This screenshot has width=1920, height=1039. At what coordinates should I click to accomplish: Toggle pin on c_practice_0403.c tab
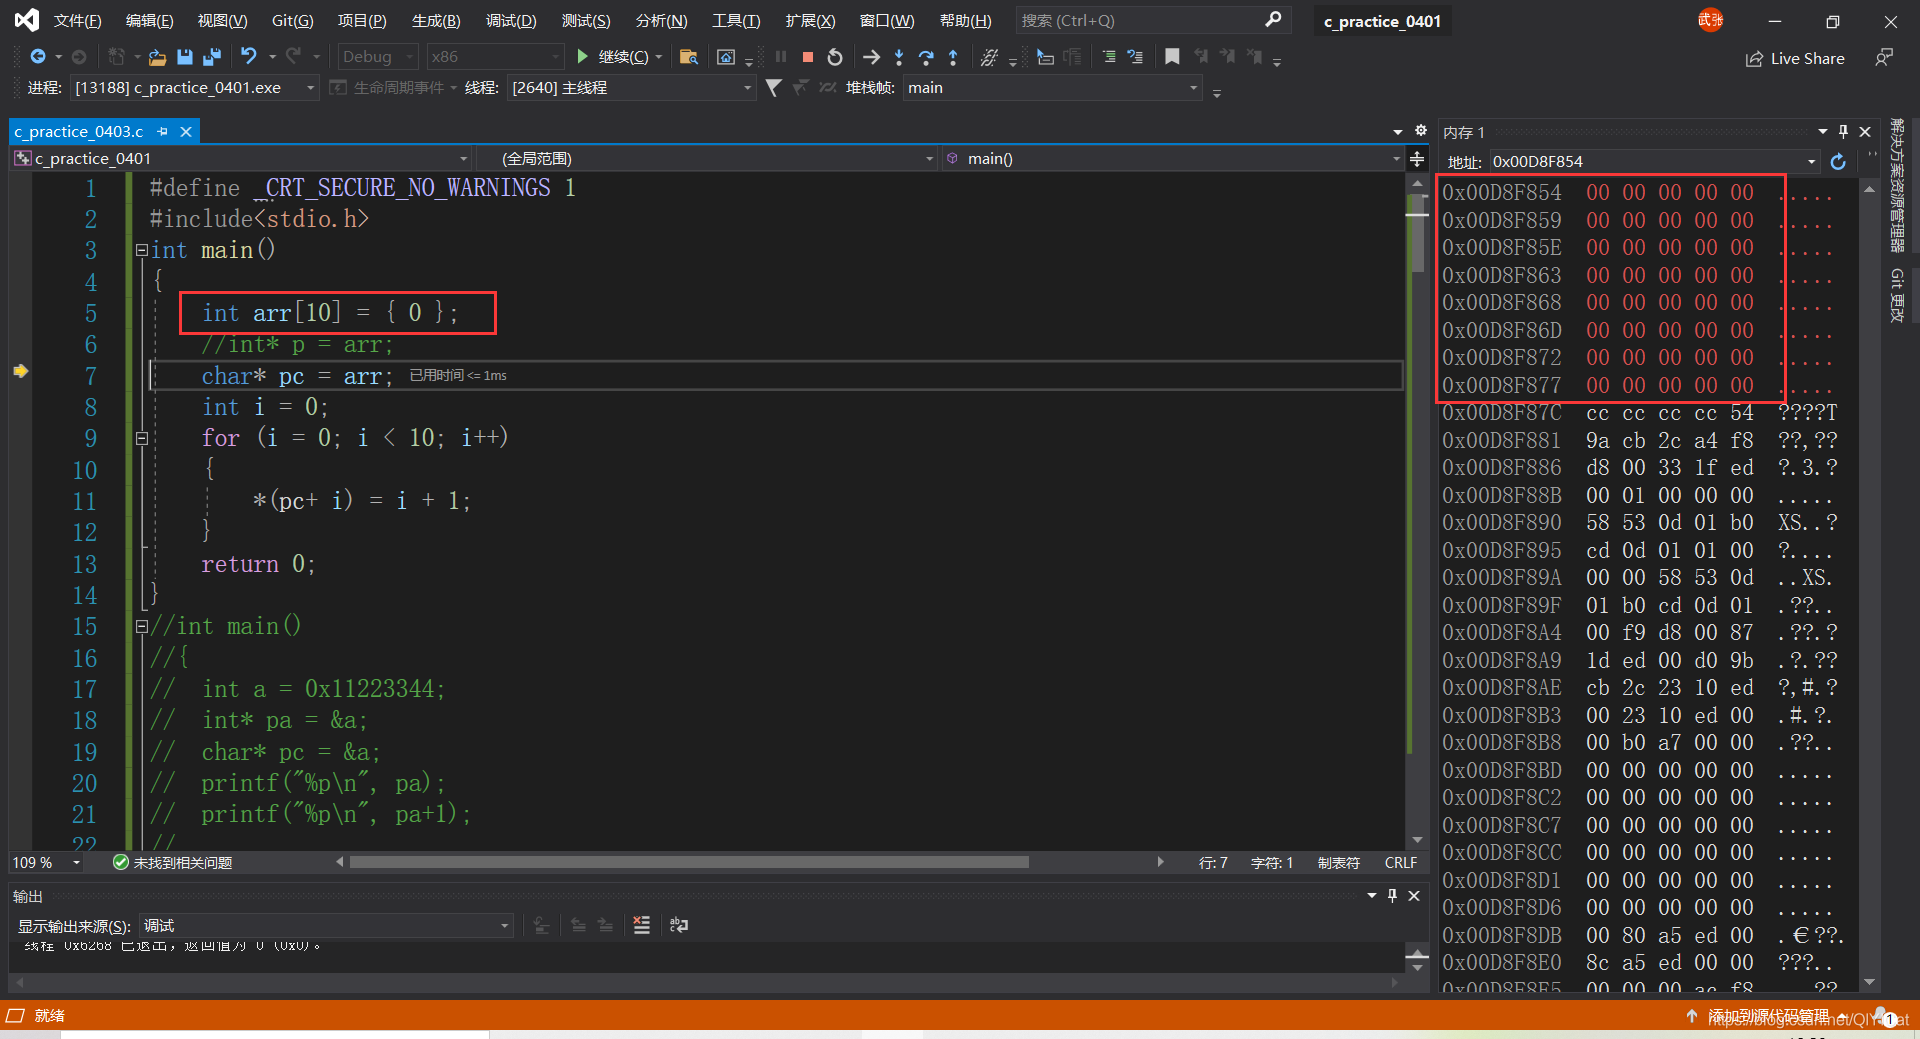pyautogui.click(x=163, y=132)
